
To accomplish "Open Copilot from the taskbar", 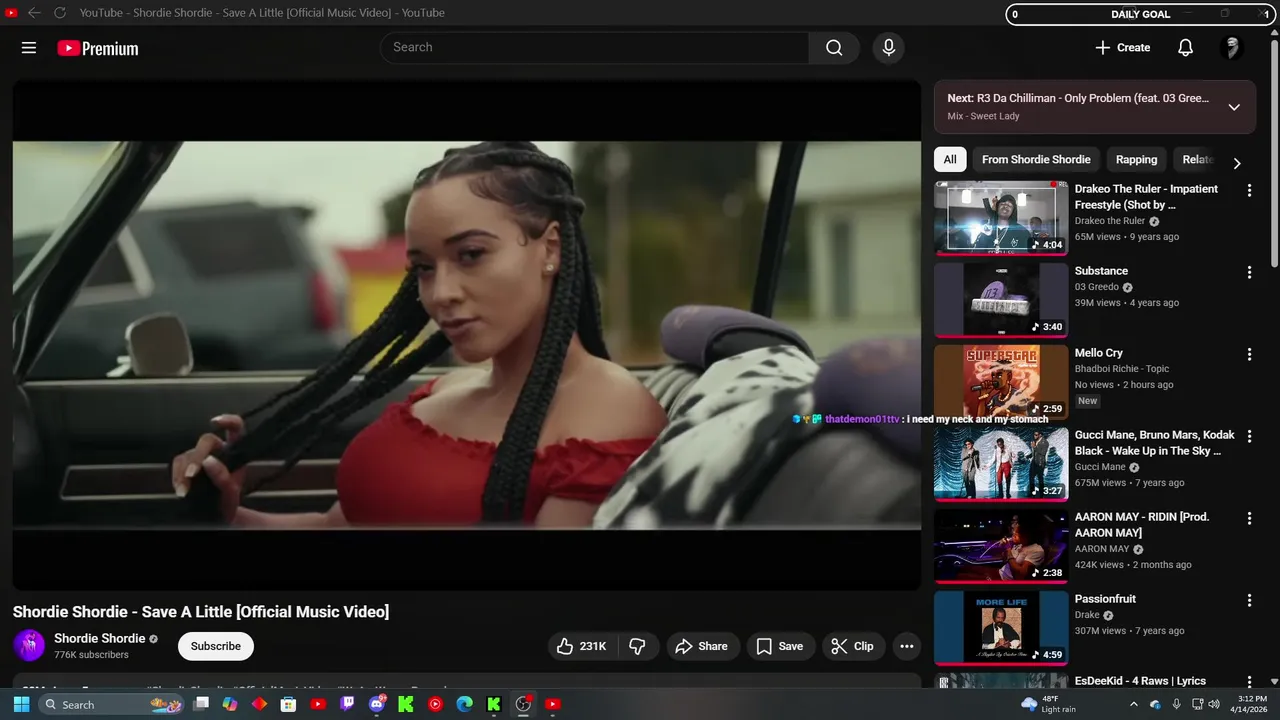I will tap(230, 704).
